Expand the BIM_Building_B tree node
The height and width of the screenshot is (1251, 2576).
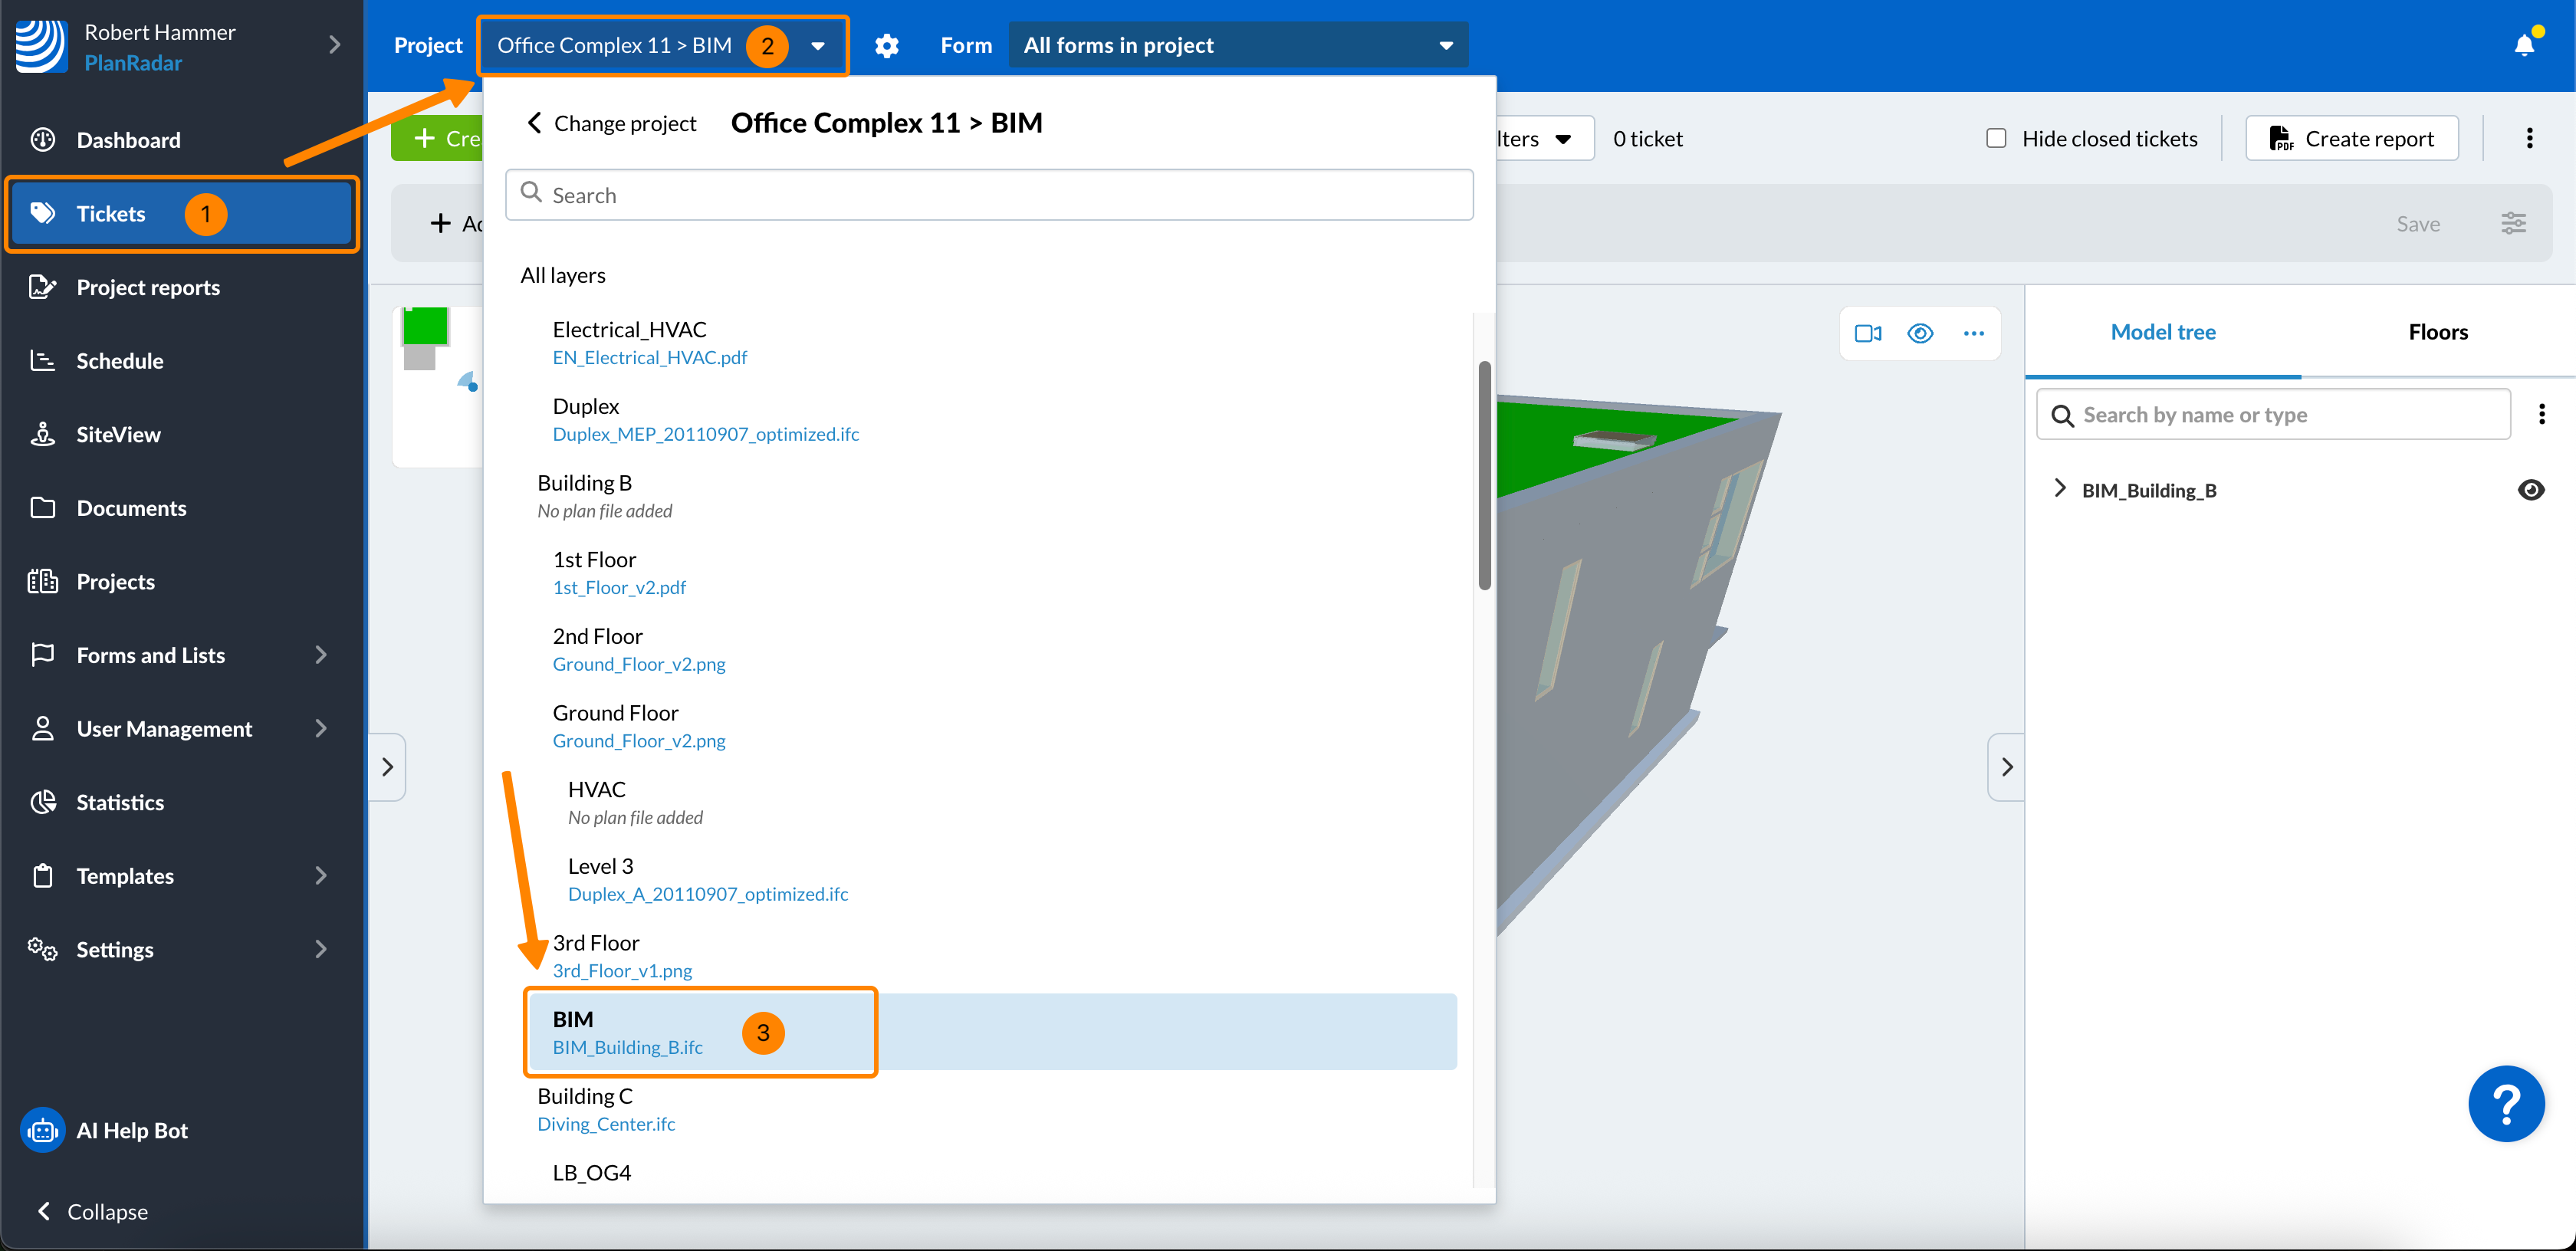2059,489
